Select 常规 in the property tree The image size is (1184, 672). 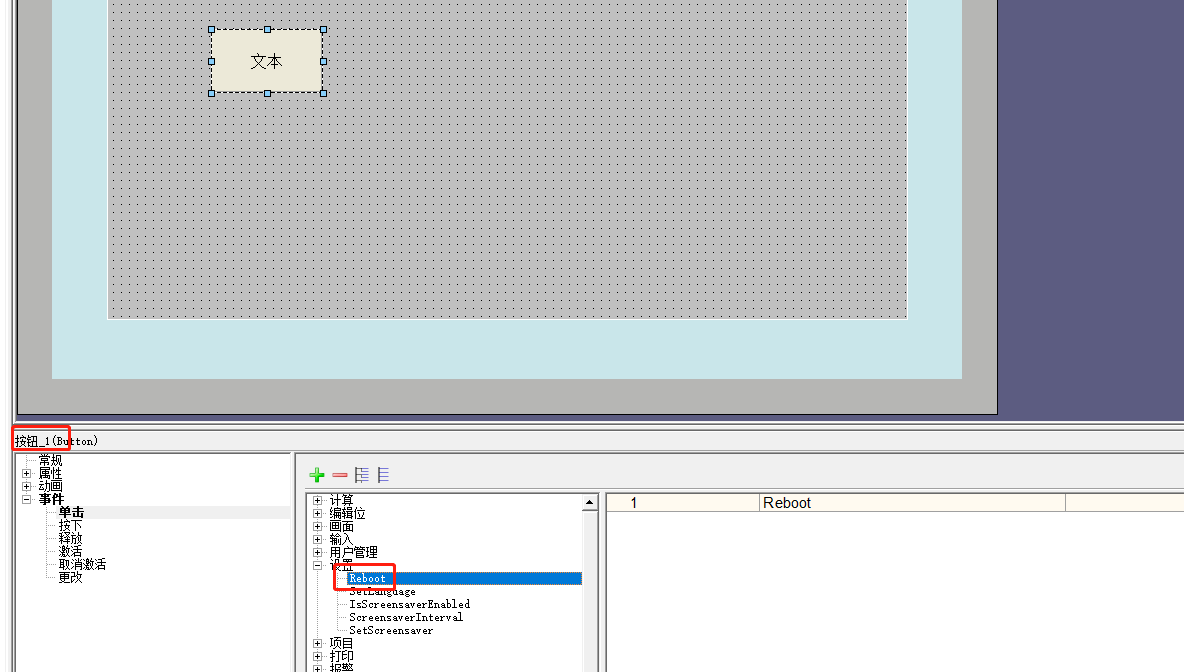pos(51,460)
